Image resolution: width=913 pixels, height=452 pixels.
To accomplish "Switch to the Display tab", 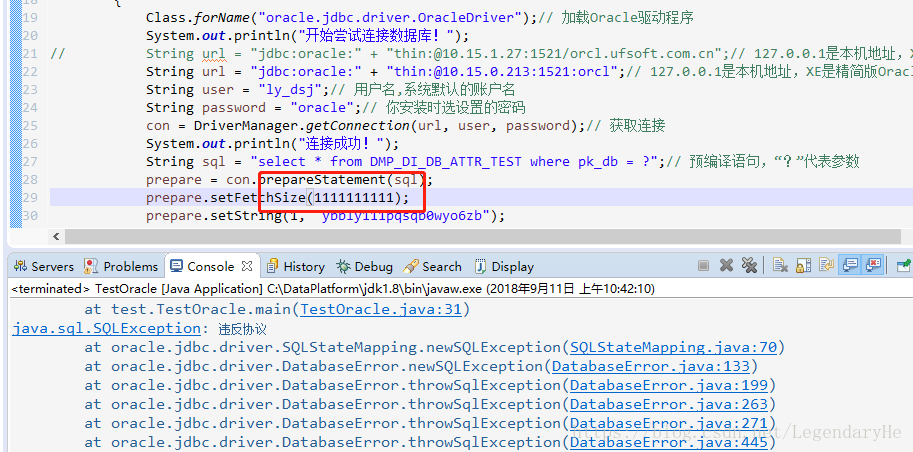I will 504,266.
